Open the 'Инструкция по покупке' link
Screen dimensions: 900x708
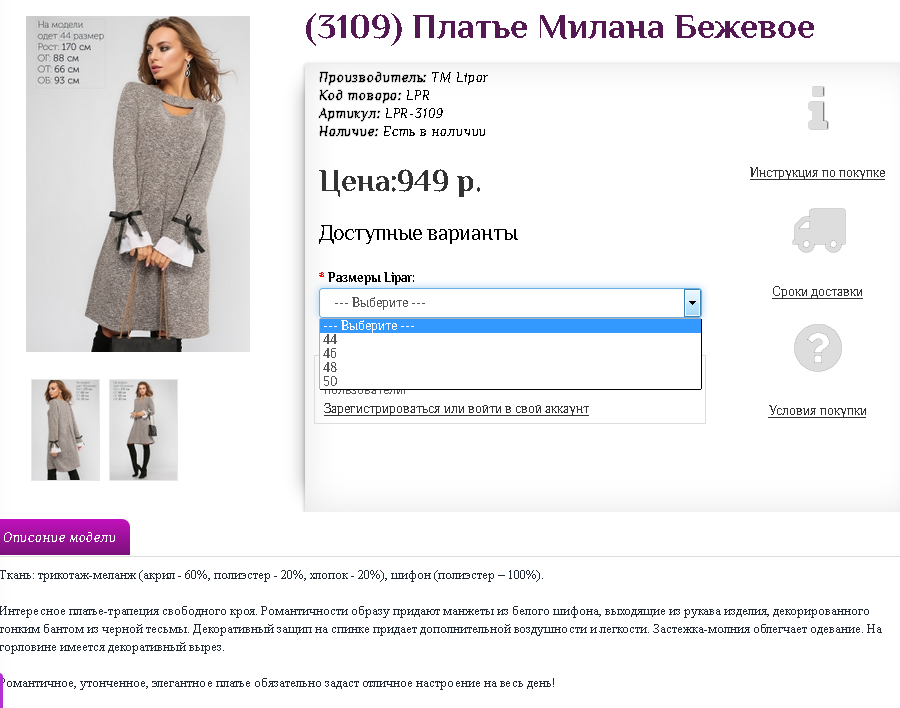pos(817,172)
